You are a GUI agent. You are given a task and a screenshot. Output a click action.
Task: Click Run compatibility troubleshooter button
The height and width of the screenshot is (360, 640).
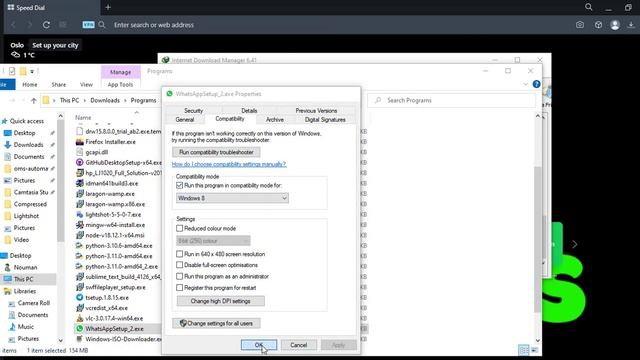point(216,152)
